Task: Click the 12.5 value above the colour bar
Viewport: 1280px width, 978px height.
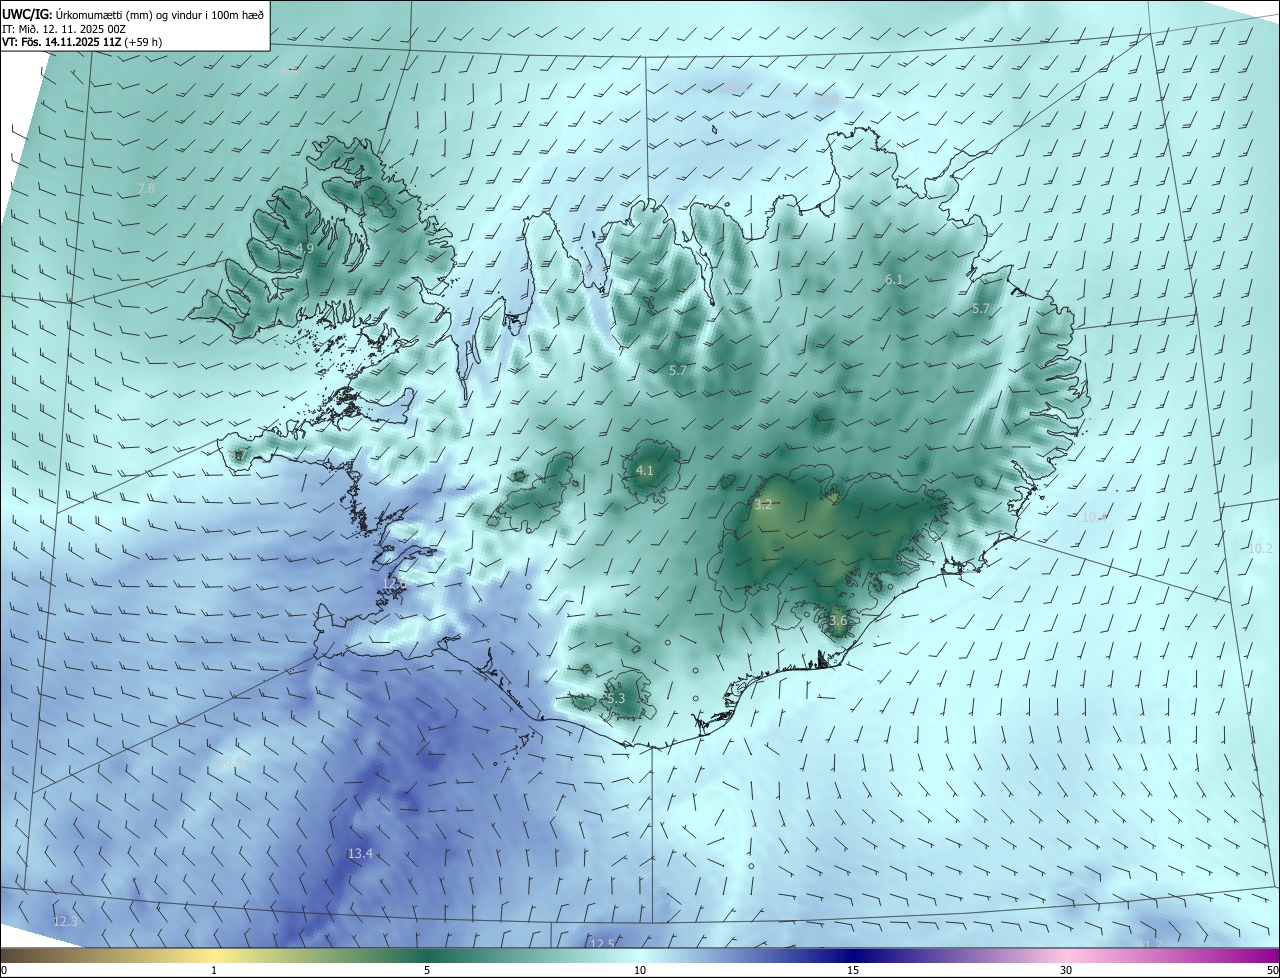Action: [602, 944]
